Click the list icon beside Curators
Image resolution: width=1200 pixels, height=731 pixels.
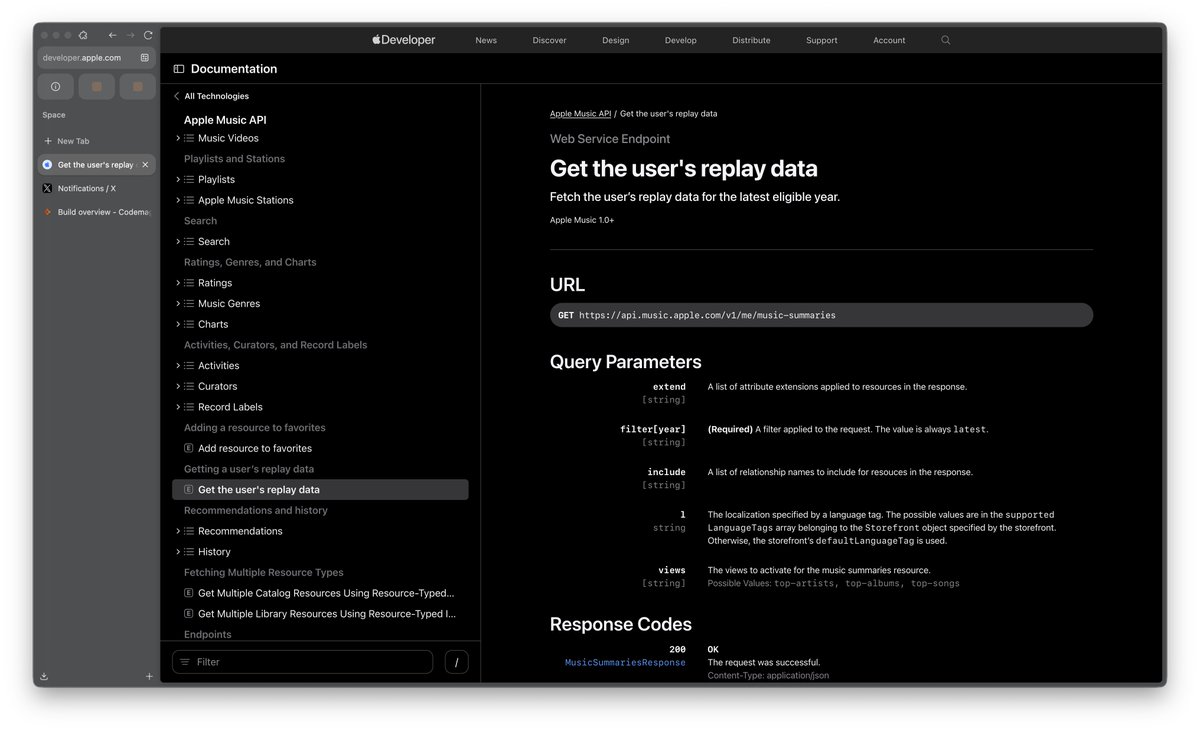coord(189,386)
